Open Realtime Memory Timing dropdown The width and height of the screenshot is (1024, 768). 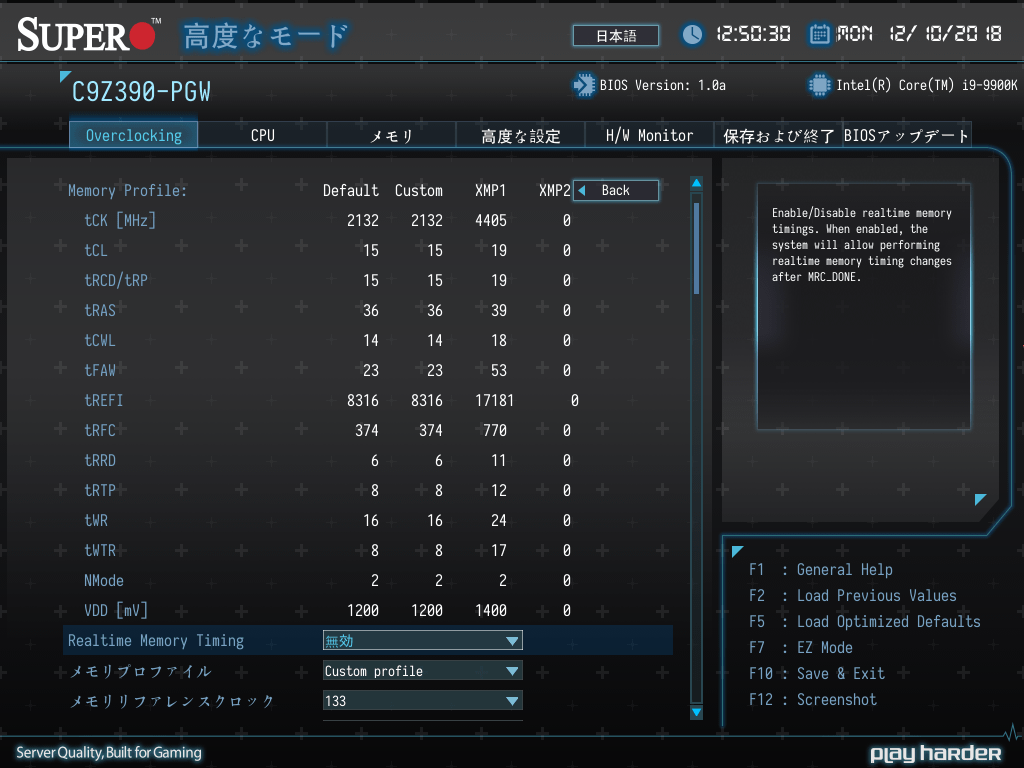tap(423, 641)
